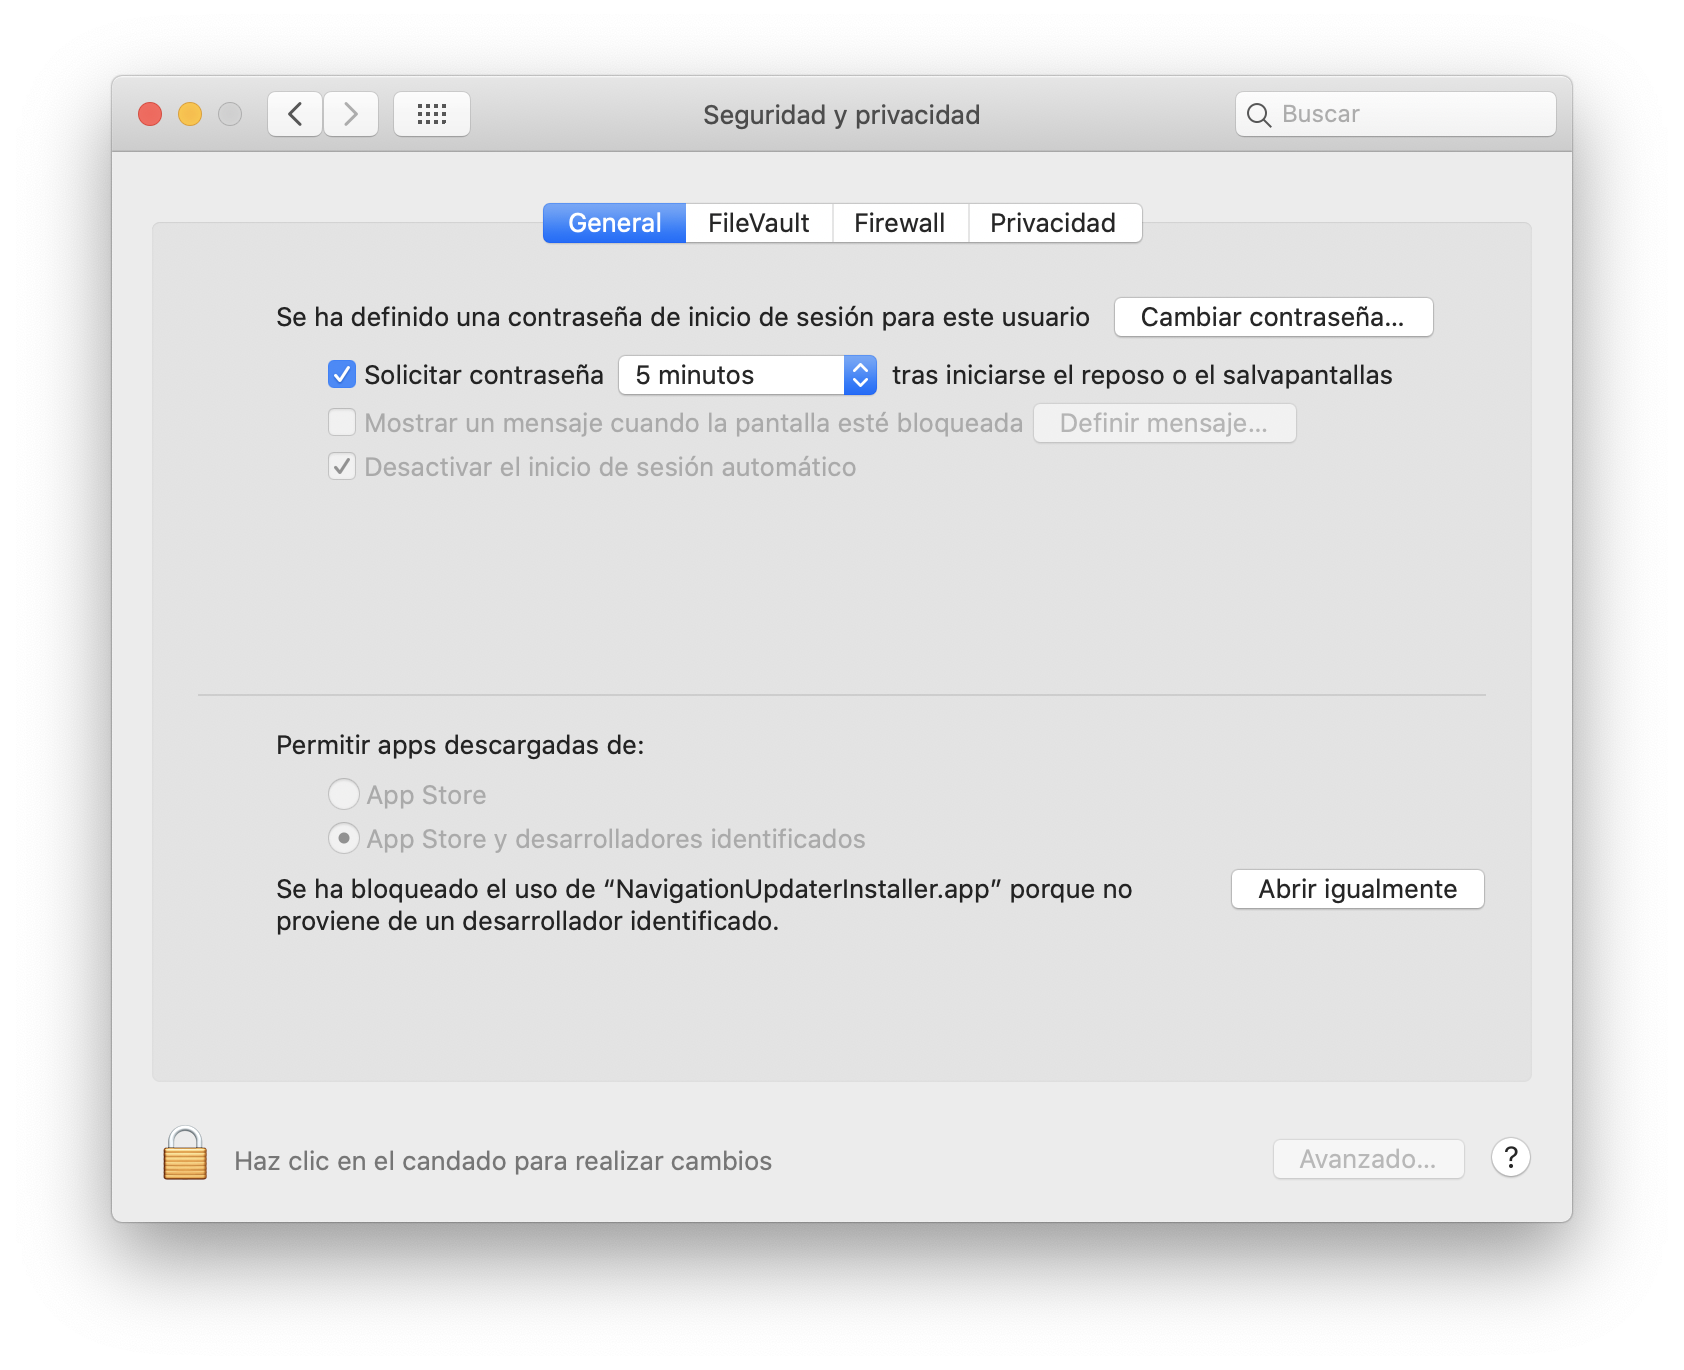Open help with the question mark button
Image resolution: width=1684 pixels, height=1370 pixels.
(1510, 1158)
